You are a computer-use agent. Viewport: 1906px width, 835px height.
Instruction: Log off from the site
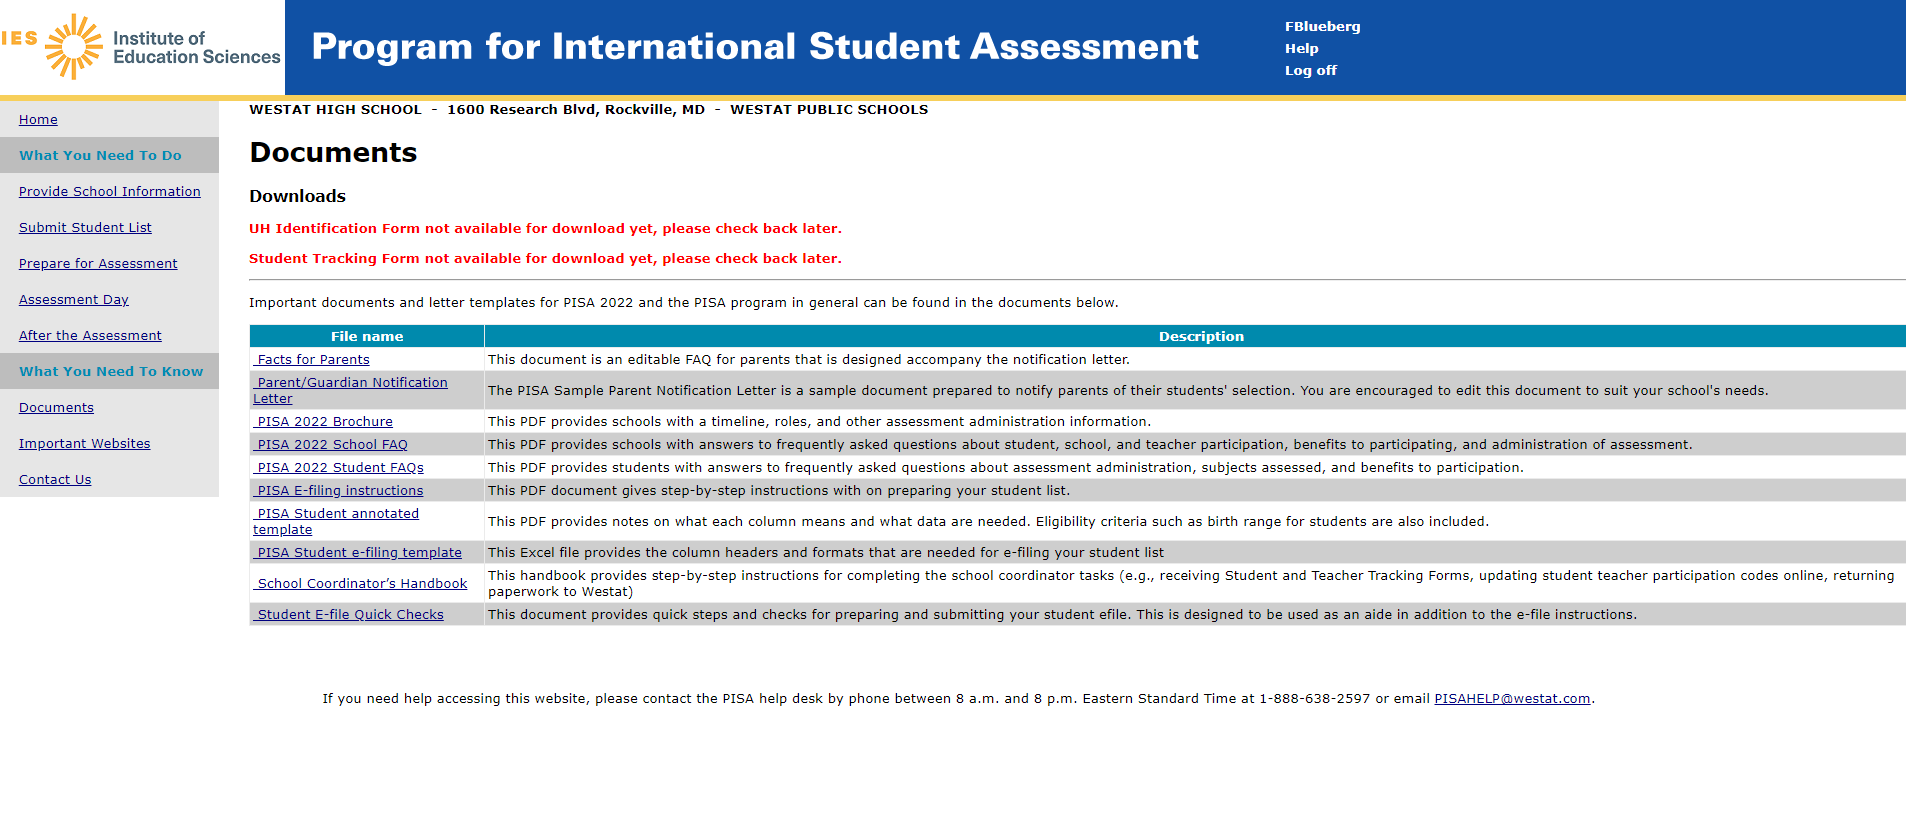coord(1310,70)
